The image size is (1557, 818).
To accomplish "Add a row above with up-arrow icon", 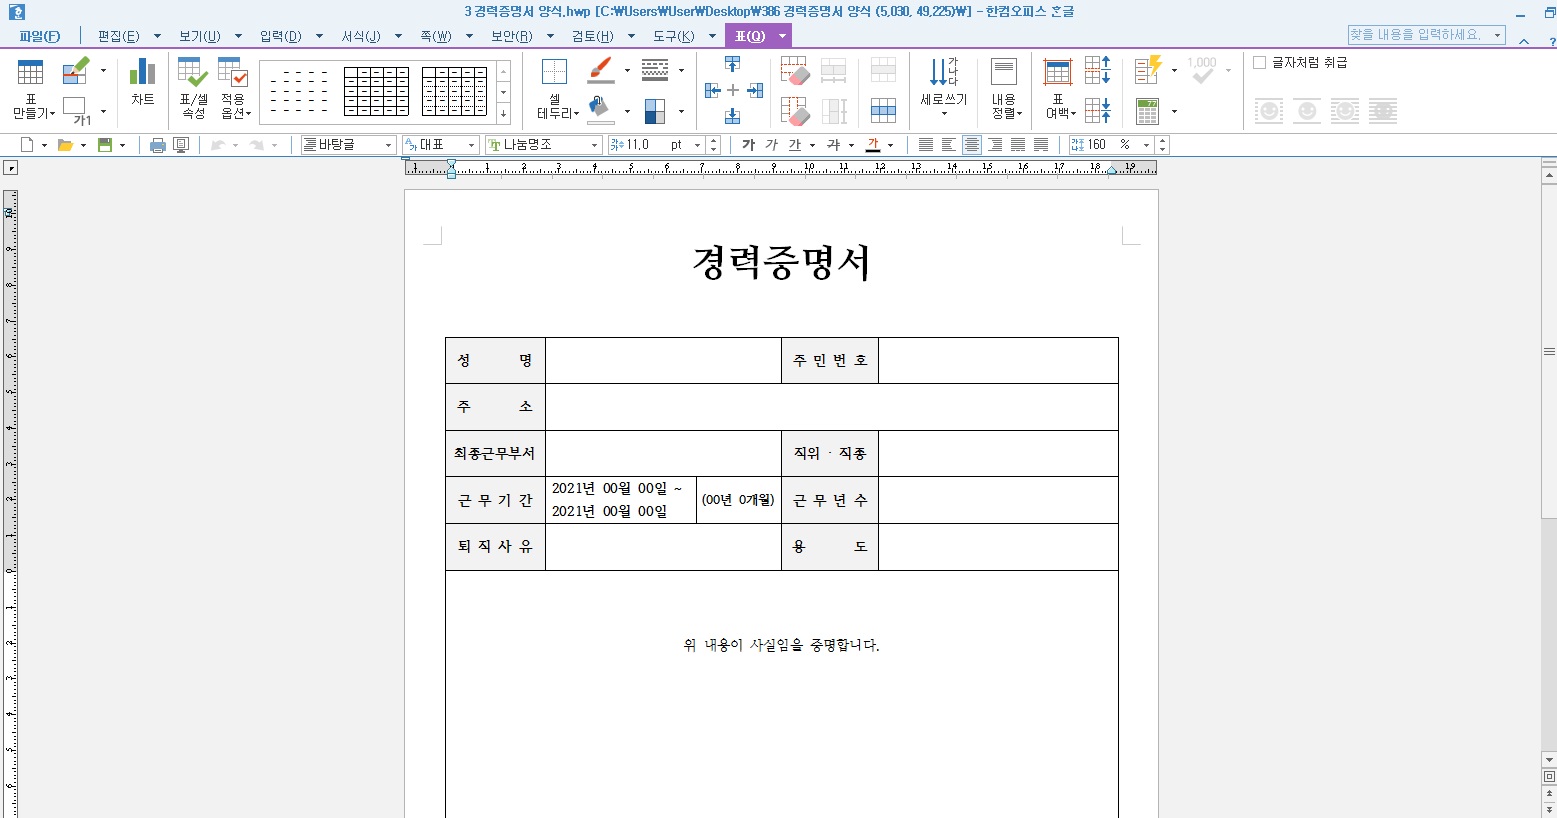I will point(733,65).
